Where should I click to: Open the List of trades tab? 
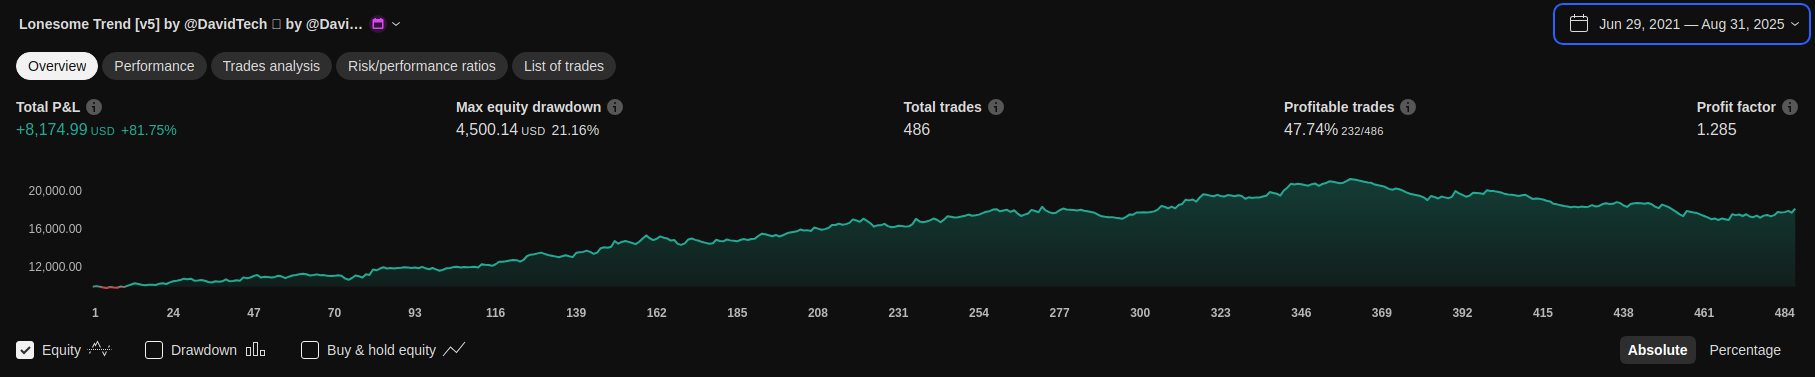pyautogui.click(x=564, y=66)
